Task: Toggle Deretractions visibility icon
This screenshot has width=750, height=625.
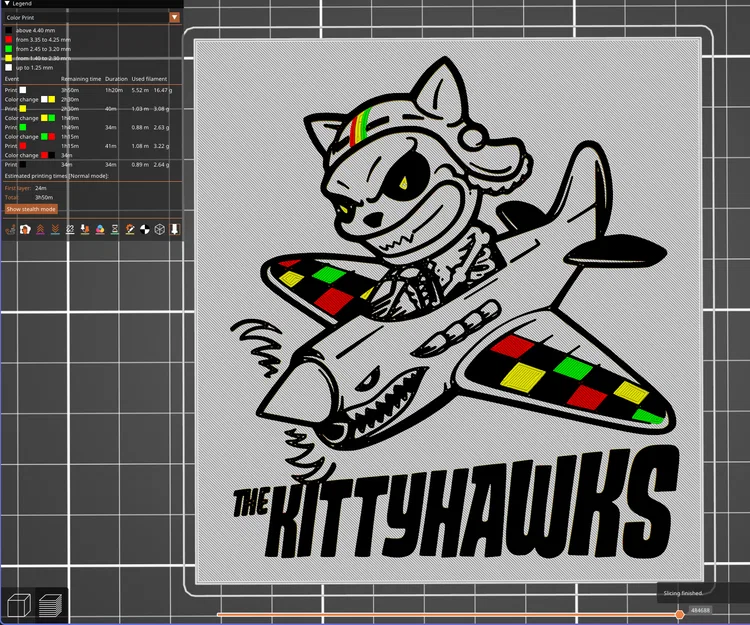Action: pyautogui.click(x=55, y=230)
